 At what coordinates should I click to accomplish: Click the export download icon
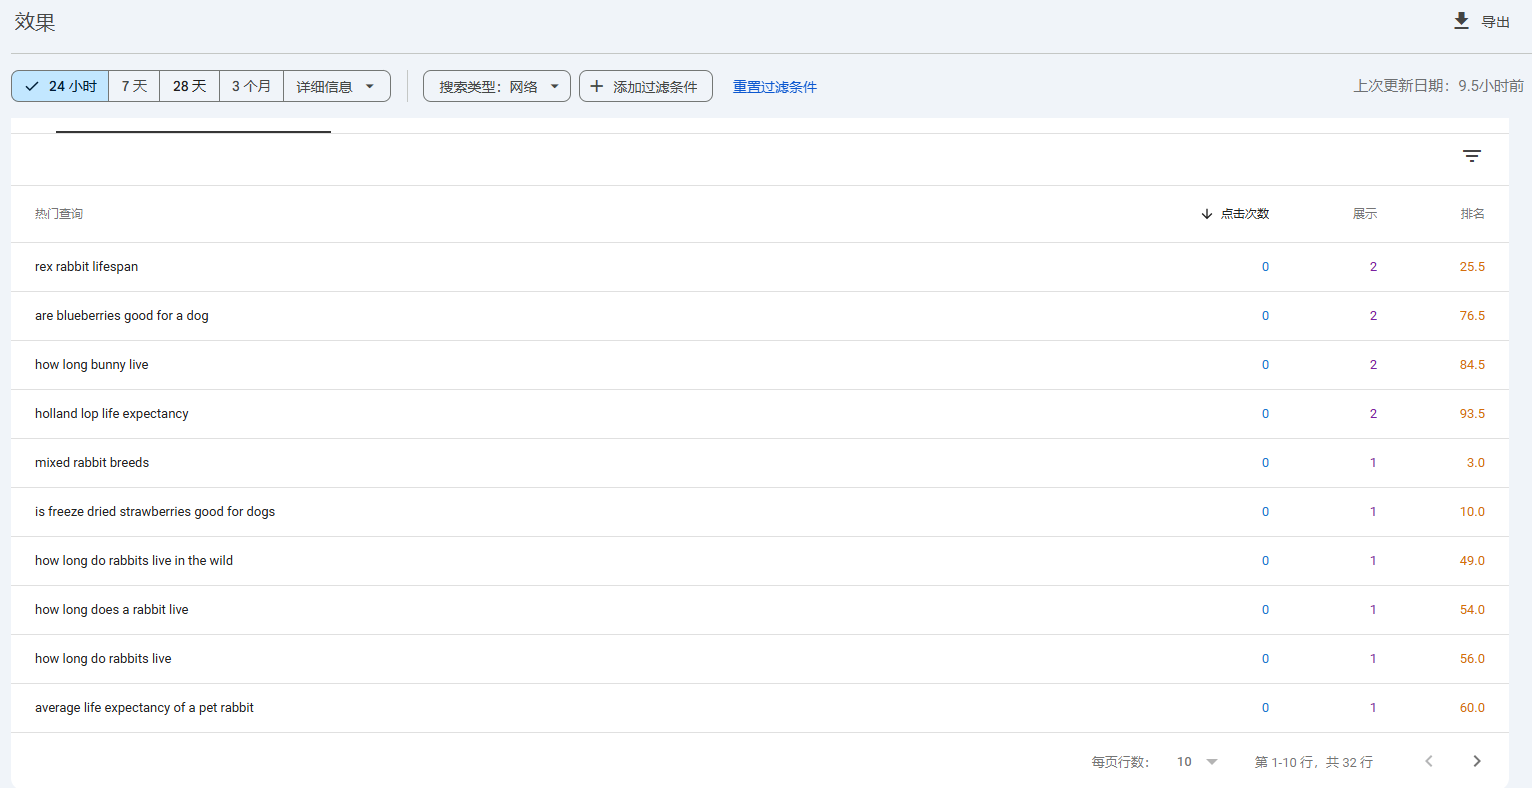pyautogui.click(x=1461, y=21)
